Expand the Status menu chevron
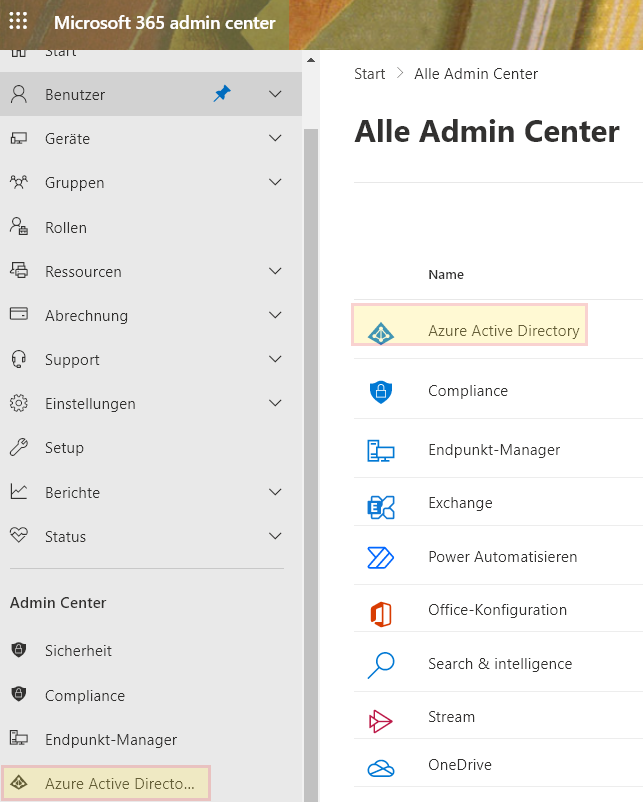The width and height of the screenshot is (643, 802). tap(275, 536)
